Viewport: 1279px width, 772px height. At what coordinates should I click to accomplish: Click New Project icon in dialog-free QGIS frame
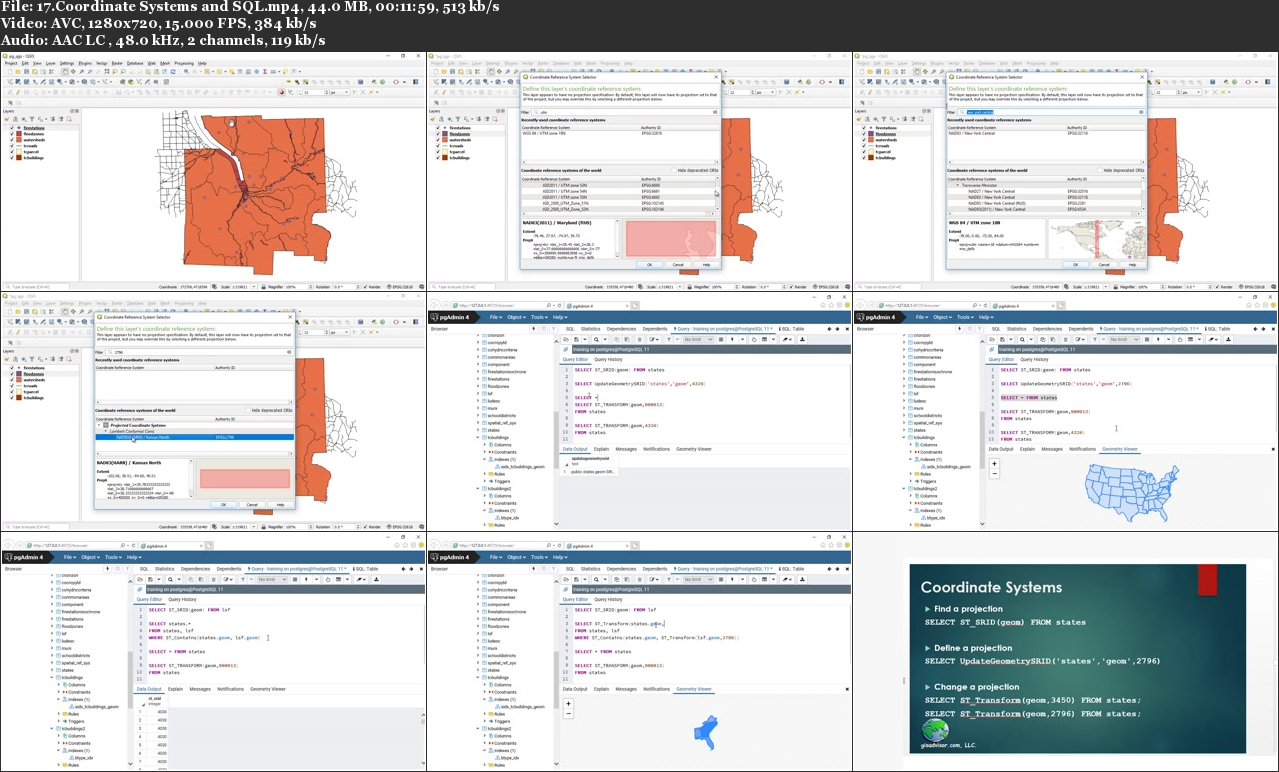click(x=10, y=72)
